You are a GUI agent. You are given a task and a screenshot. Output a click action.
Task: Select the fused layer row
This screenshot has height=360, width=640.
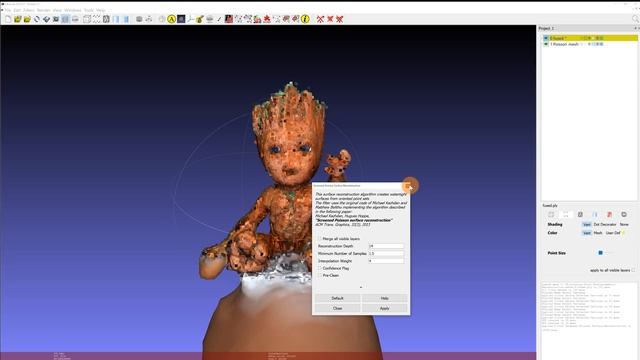pos(590,38)
